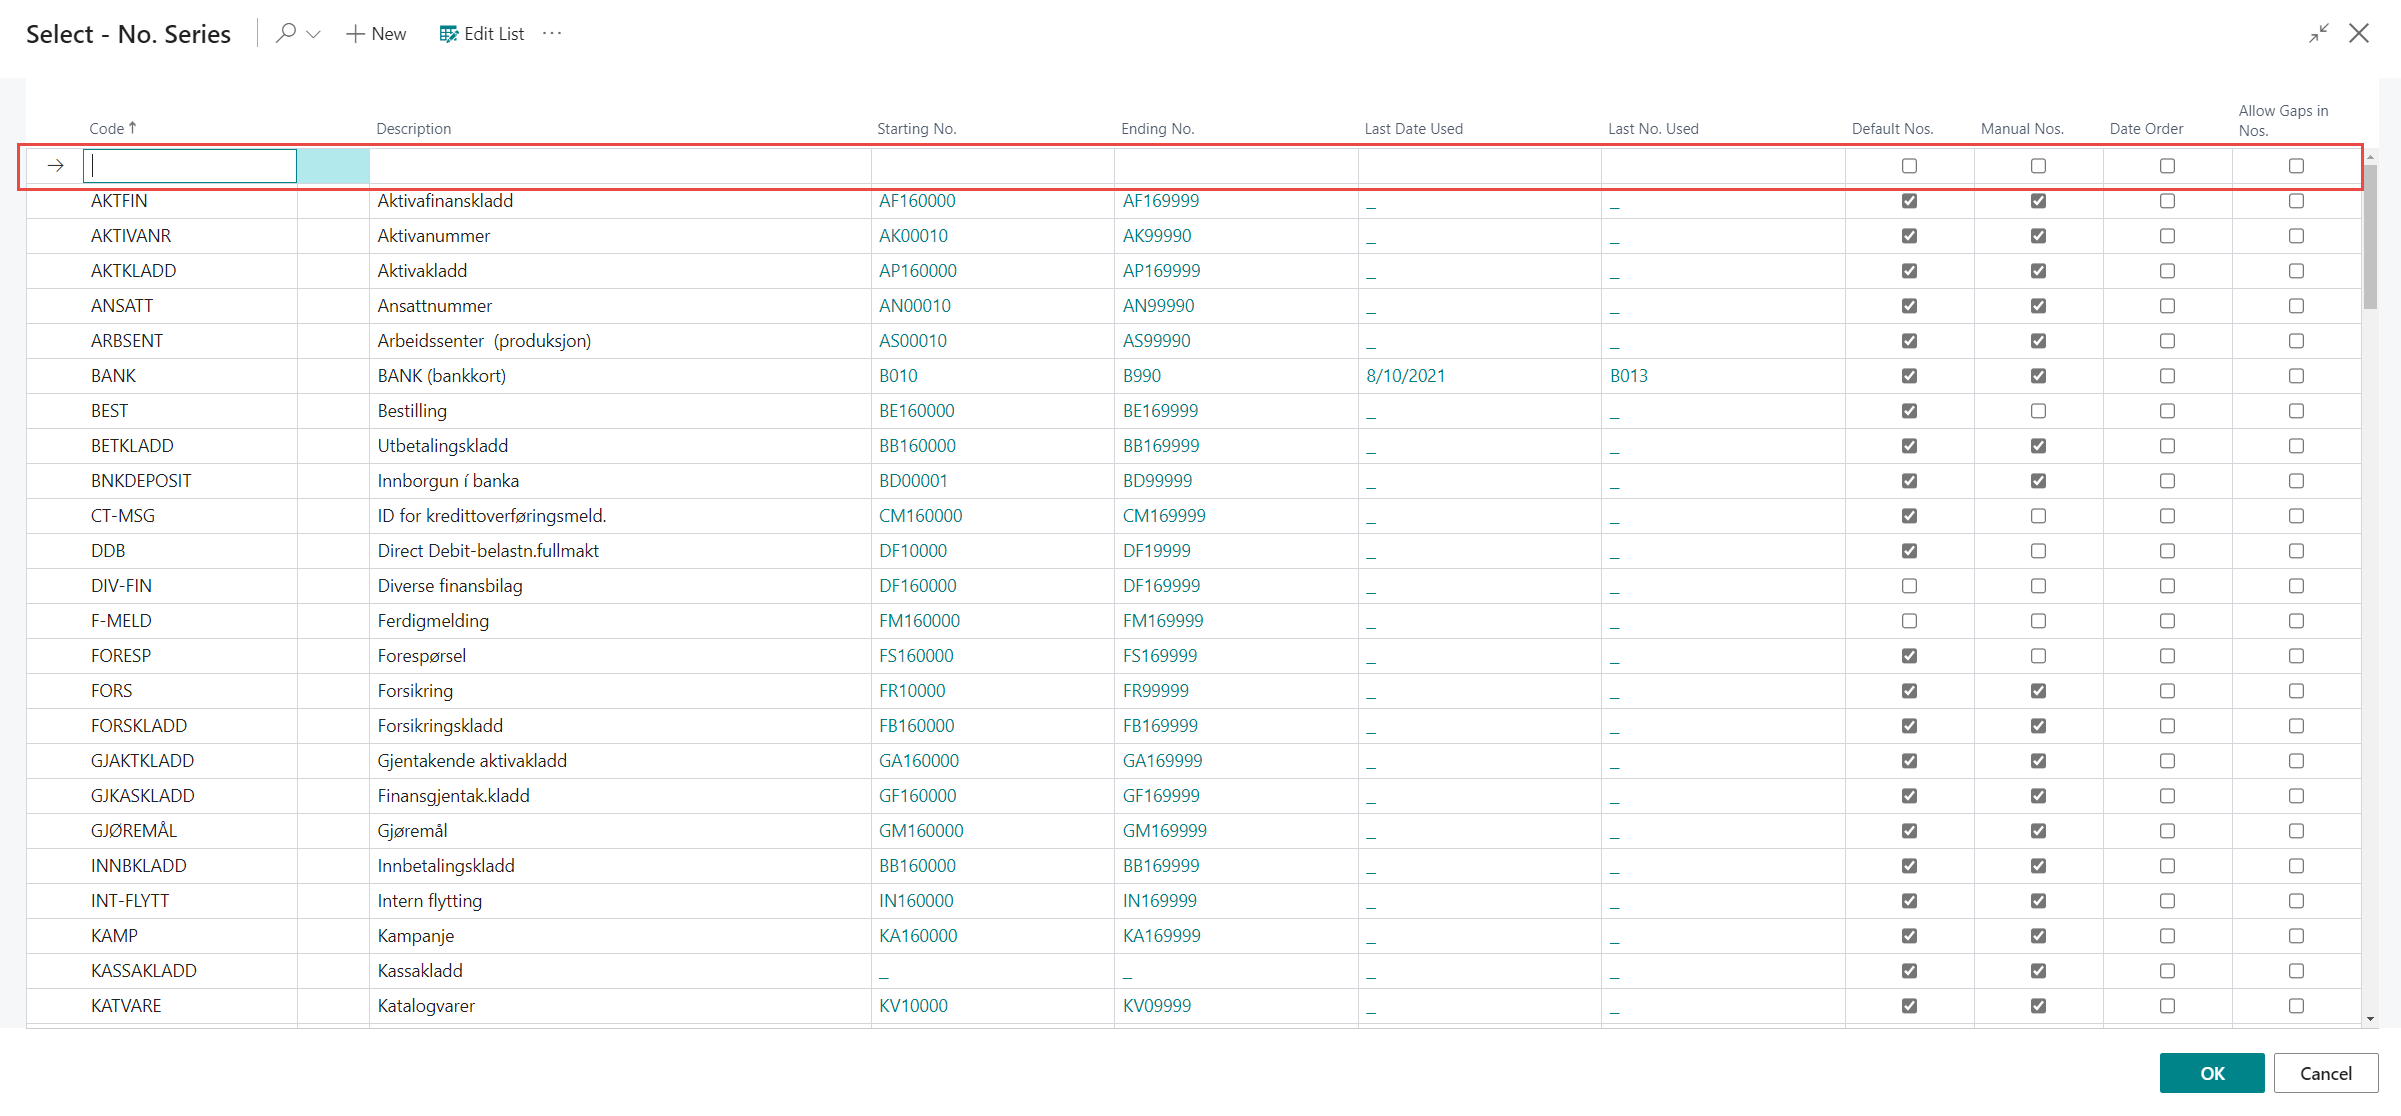The image size is (2401, 1116).
Task: Expand the search dropdown chevron
Action: (x=313, y=34)
